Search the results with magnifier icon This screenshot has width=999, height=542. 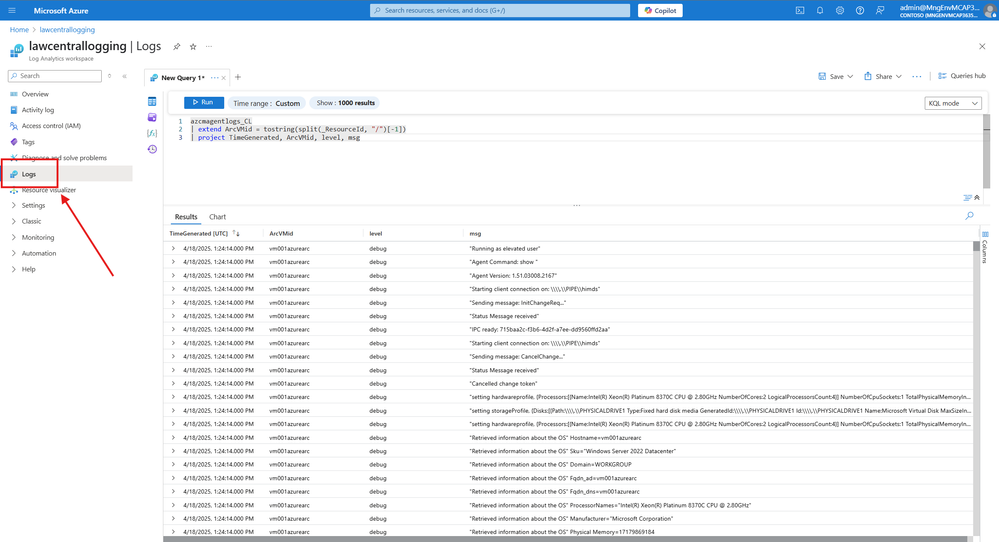(x=969, y=216)
